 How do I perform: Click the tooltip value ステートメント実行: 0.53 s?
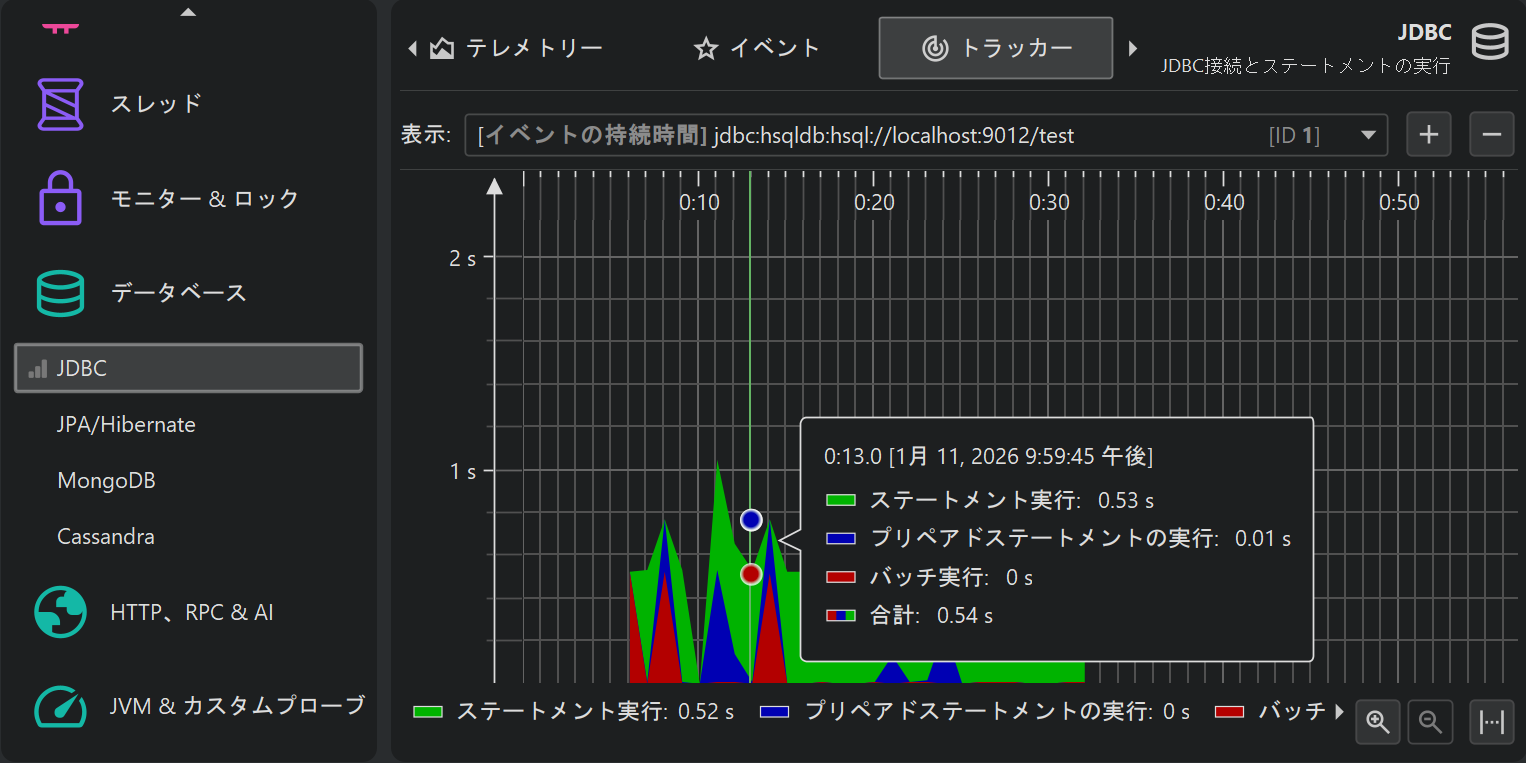coord(1012,500)
